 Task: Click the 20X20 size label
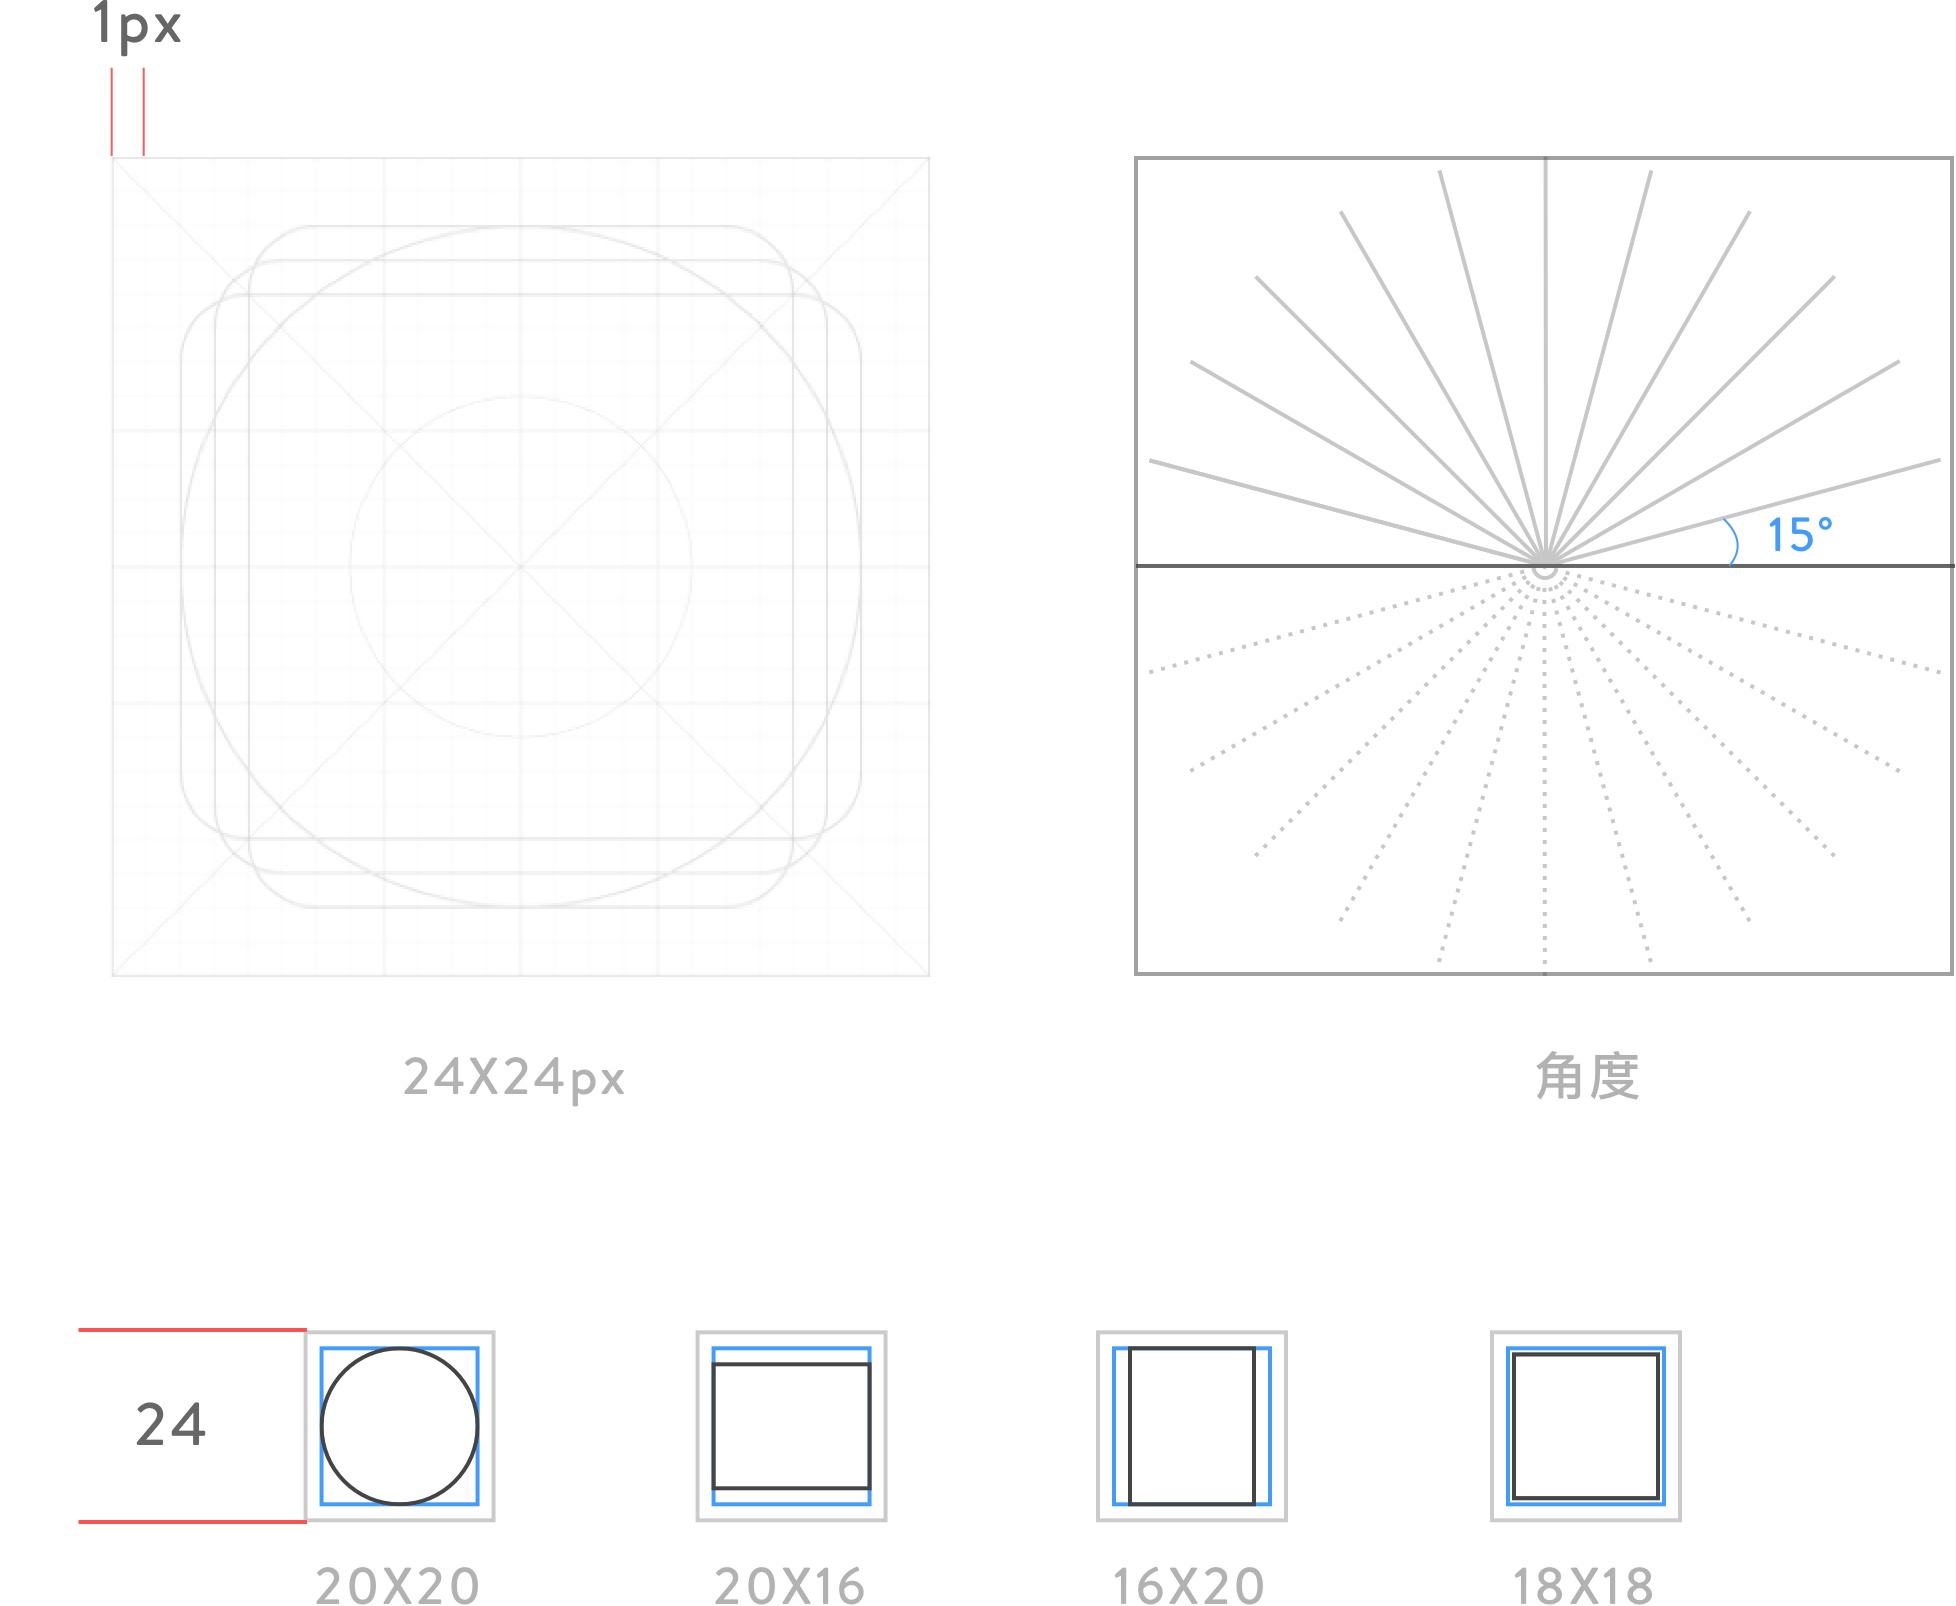tap(398, 1586)
